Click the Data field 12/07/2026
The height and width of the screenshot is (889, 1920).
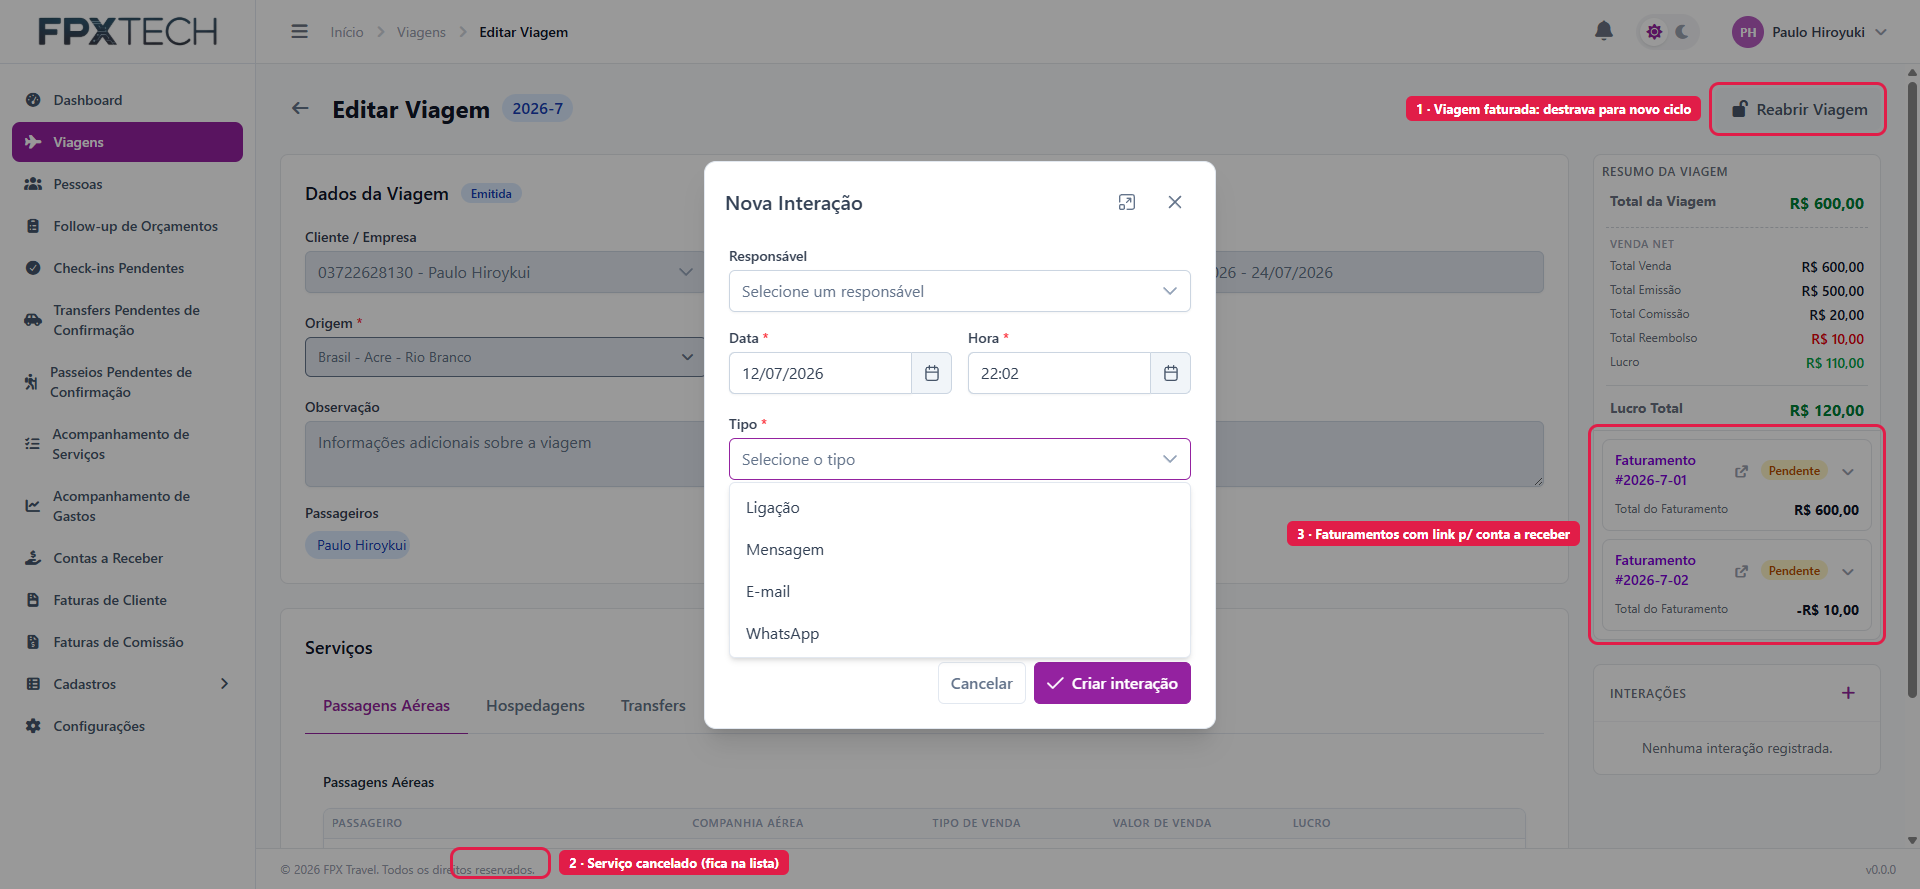(820, 373)
